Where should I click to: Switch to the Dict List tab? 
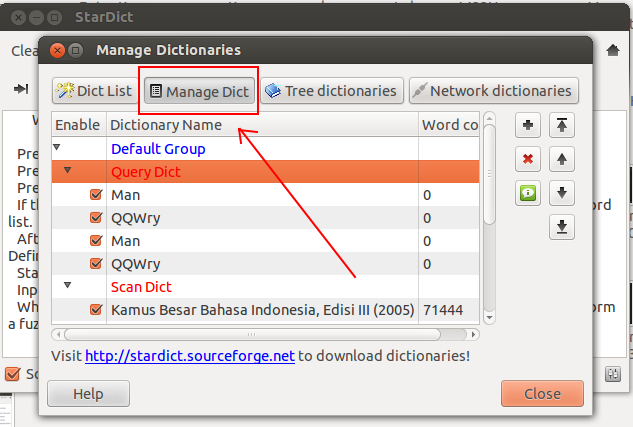point(95,91)
